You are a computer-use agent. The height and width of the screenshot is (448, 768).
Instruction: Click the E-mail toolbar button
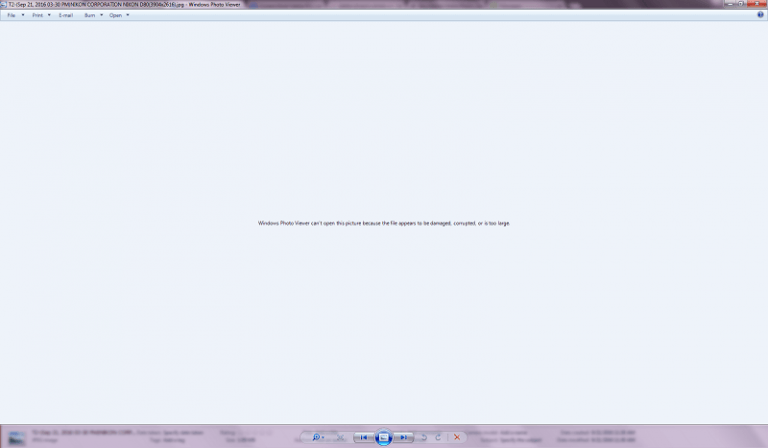click(66, 15)
